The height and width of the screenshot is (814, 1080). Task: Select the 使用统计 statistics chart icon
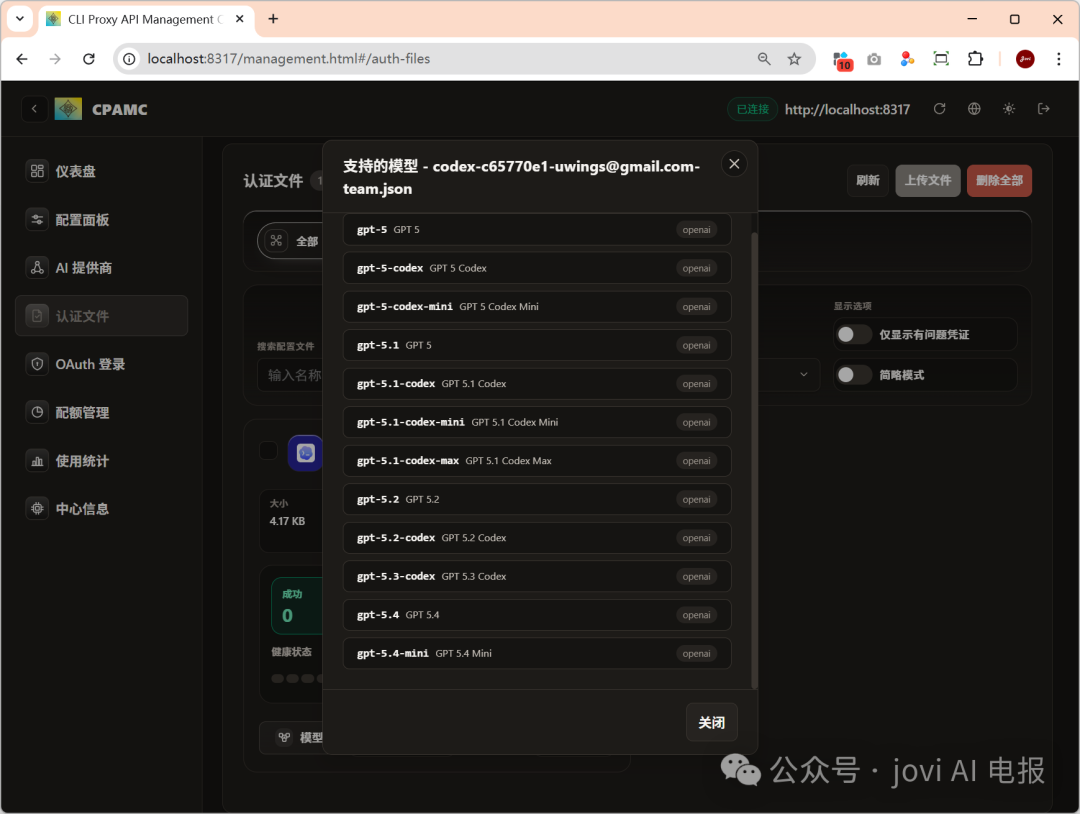pyautogui.click(x=37, y=460)
